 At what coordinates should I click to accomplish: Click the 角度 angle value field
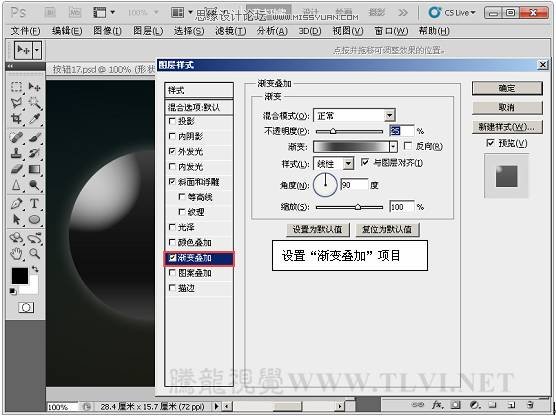click(x=354, y=185)
